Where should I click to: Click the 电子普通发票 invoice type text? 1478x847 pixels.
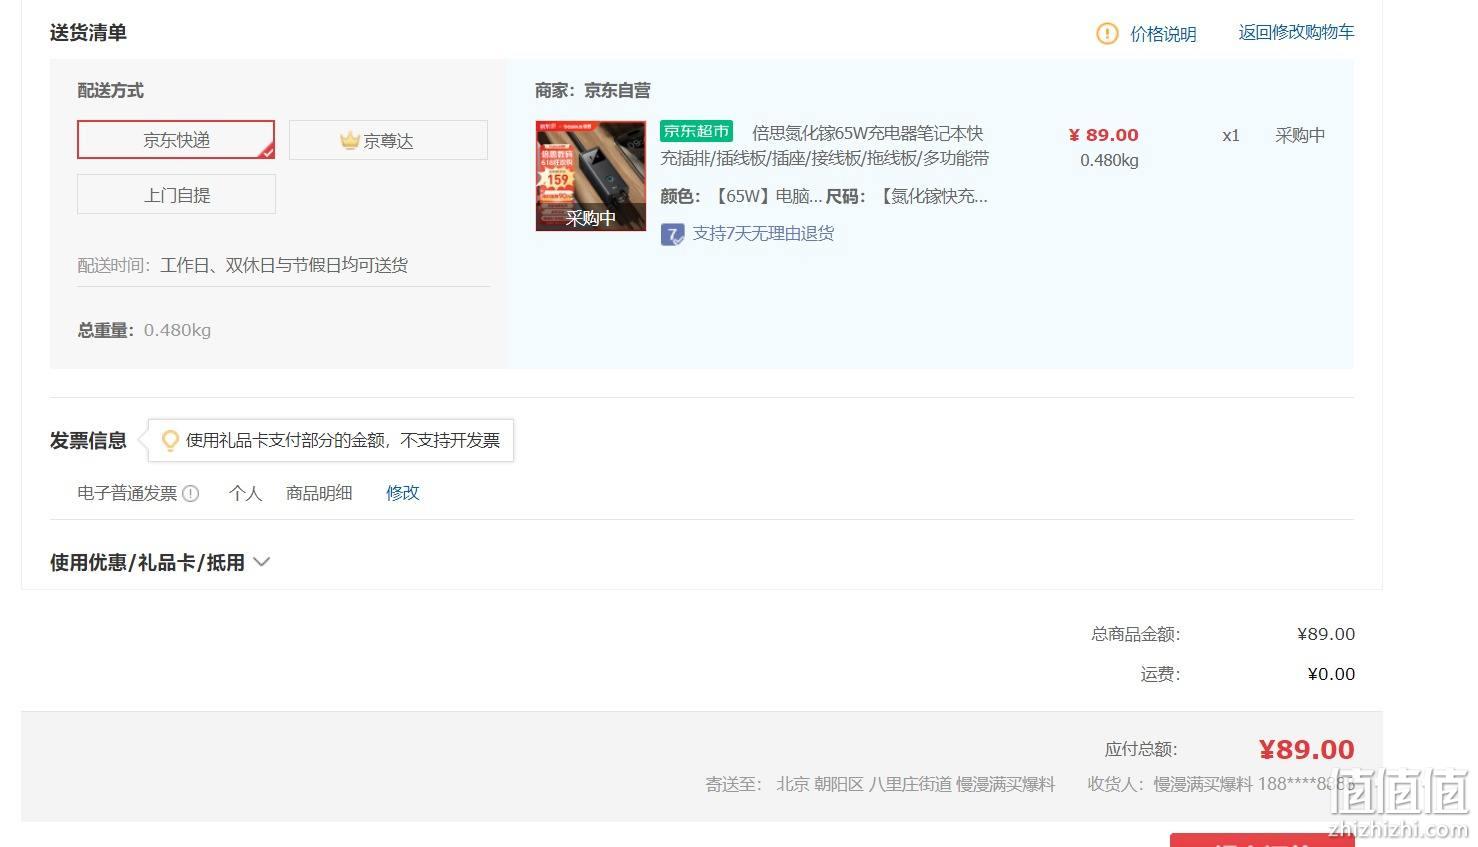(127, 493)
